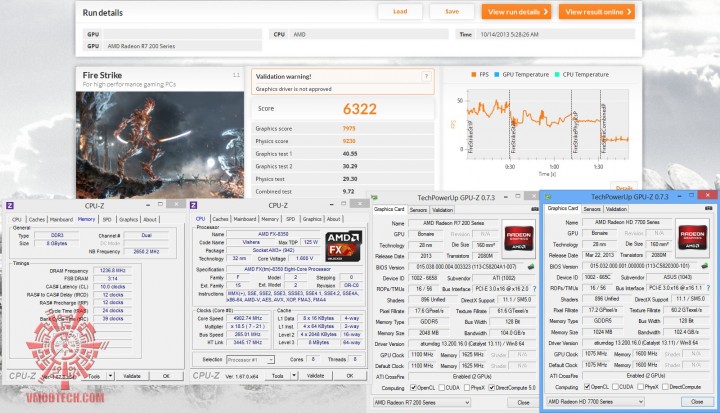Select Memory tab in CPU-Z CPU window
720x413 pixels.
pos(270,219)
